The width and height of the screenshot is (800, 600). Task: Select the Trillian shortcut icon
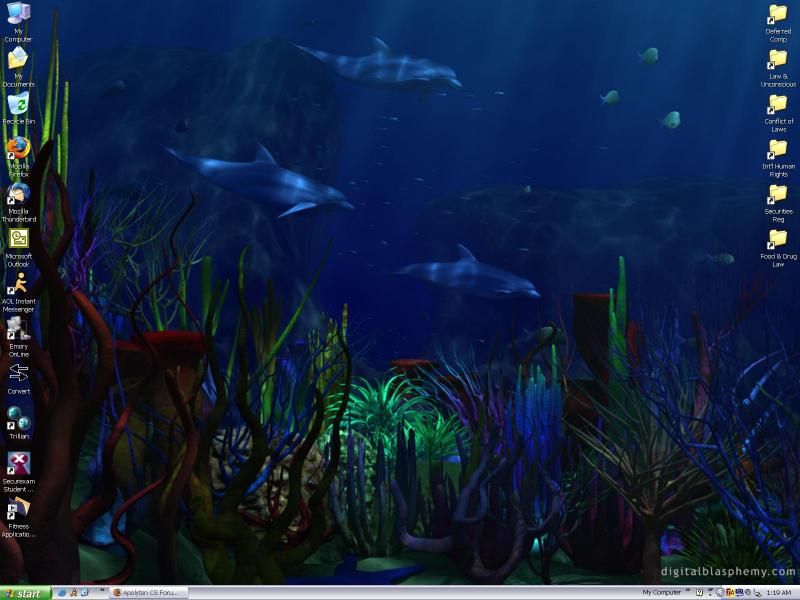(x=18, y=423)
